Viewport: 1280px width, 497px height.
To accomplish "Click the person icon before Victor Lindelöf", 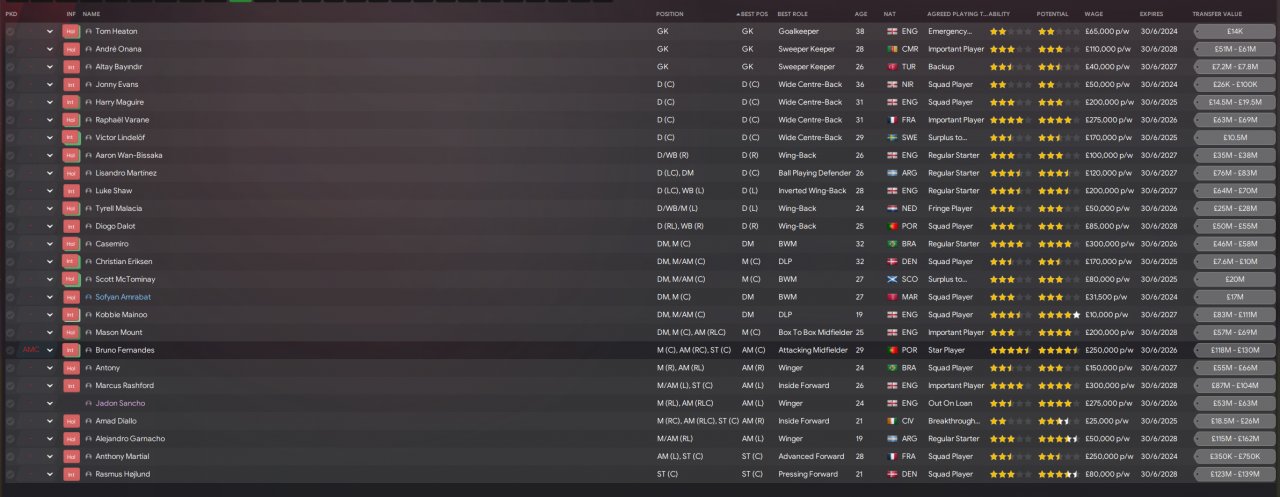I will (89, 138).
